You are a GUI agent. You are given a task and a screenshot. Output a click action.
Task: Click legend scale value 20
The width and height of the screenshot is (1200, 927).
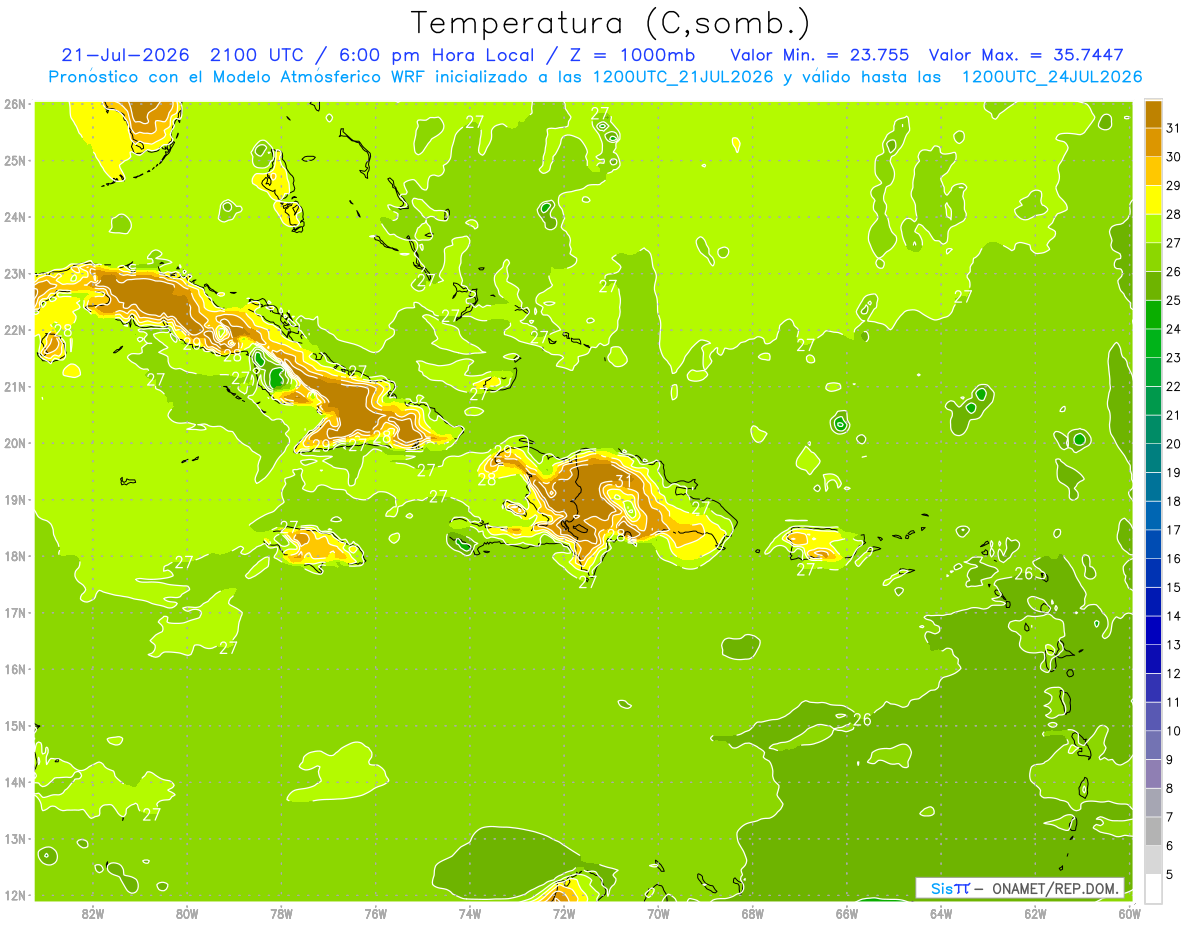pyautogui.click(x=1174, y=443)
